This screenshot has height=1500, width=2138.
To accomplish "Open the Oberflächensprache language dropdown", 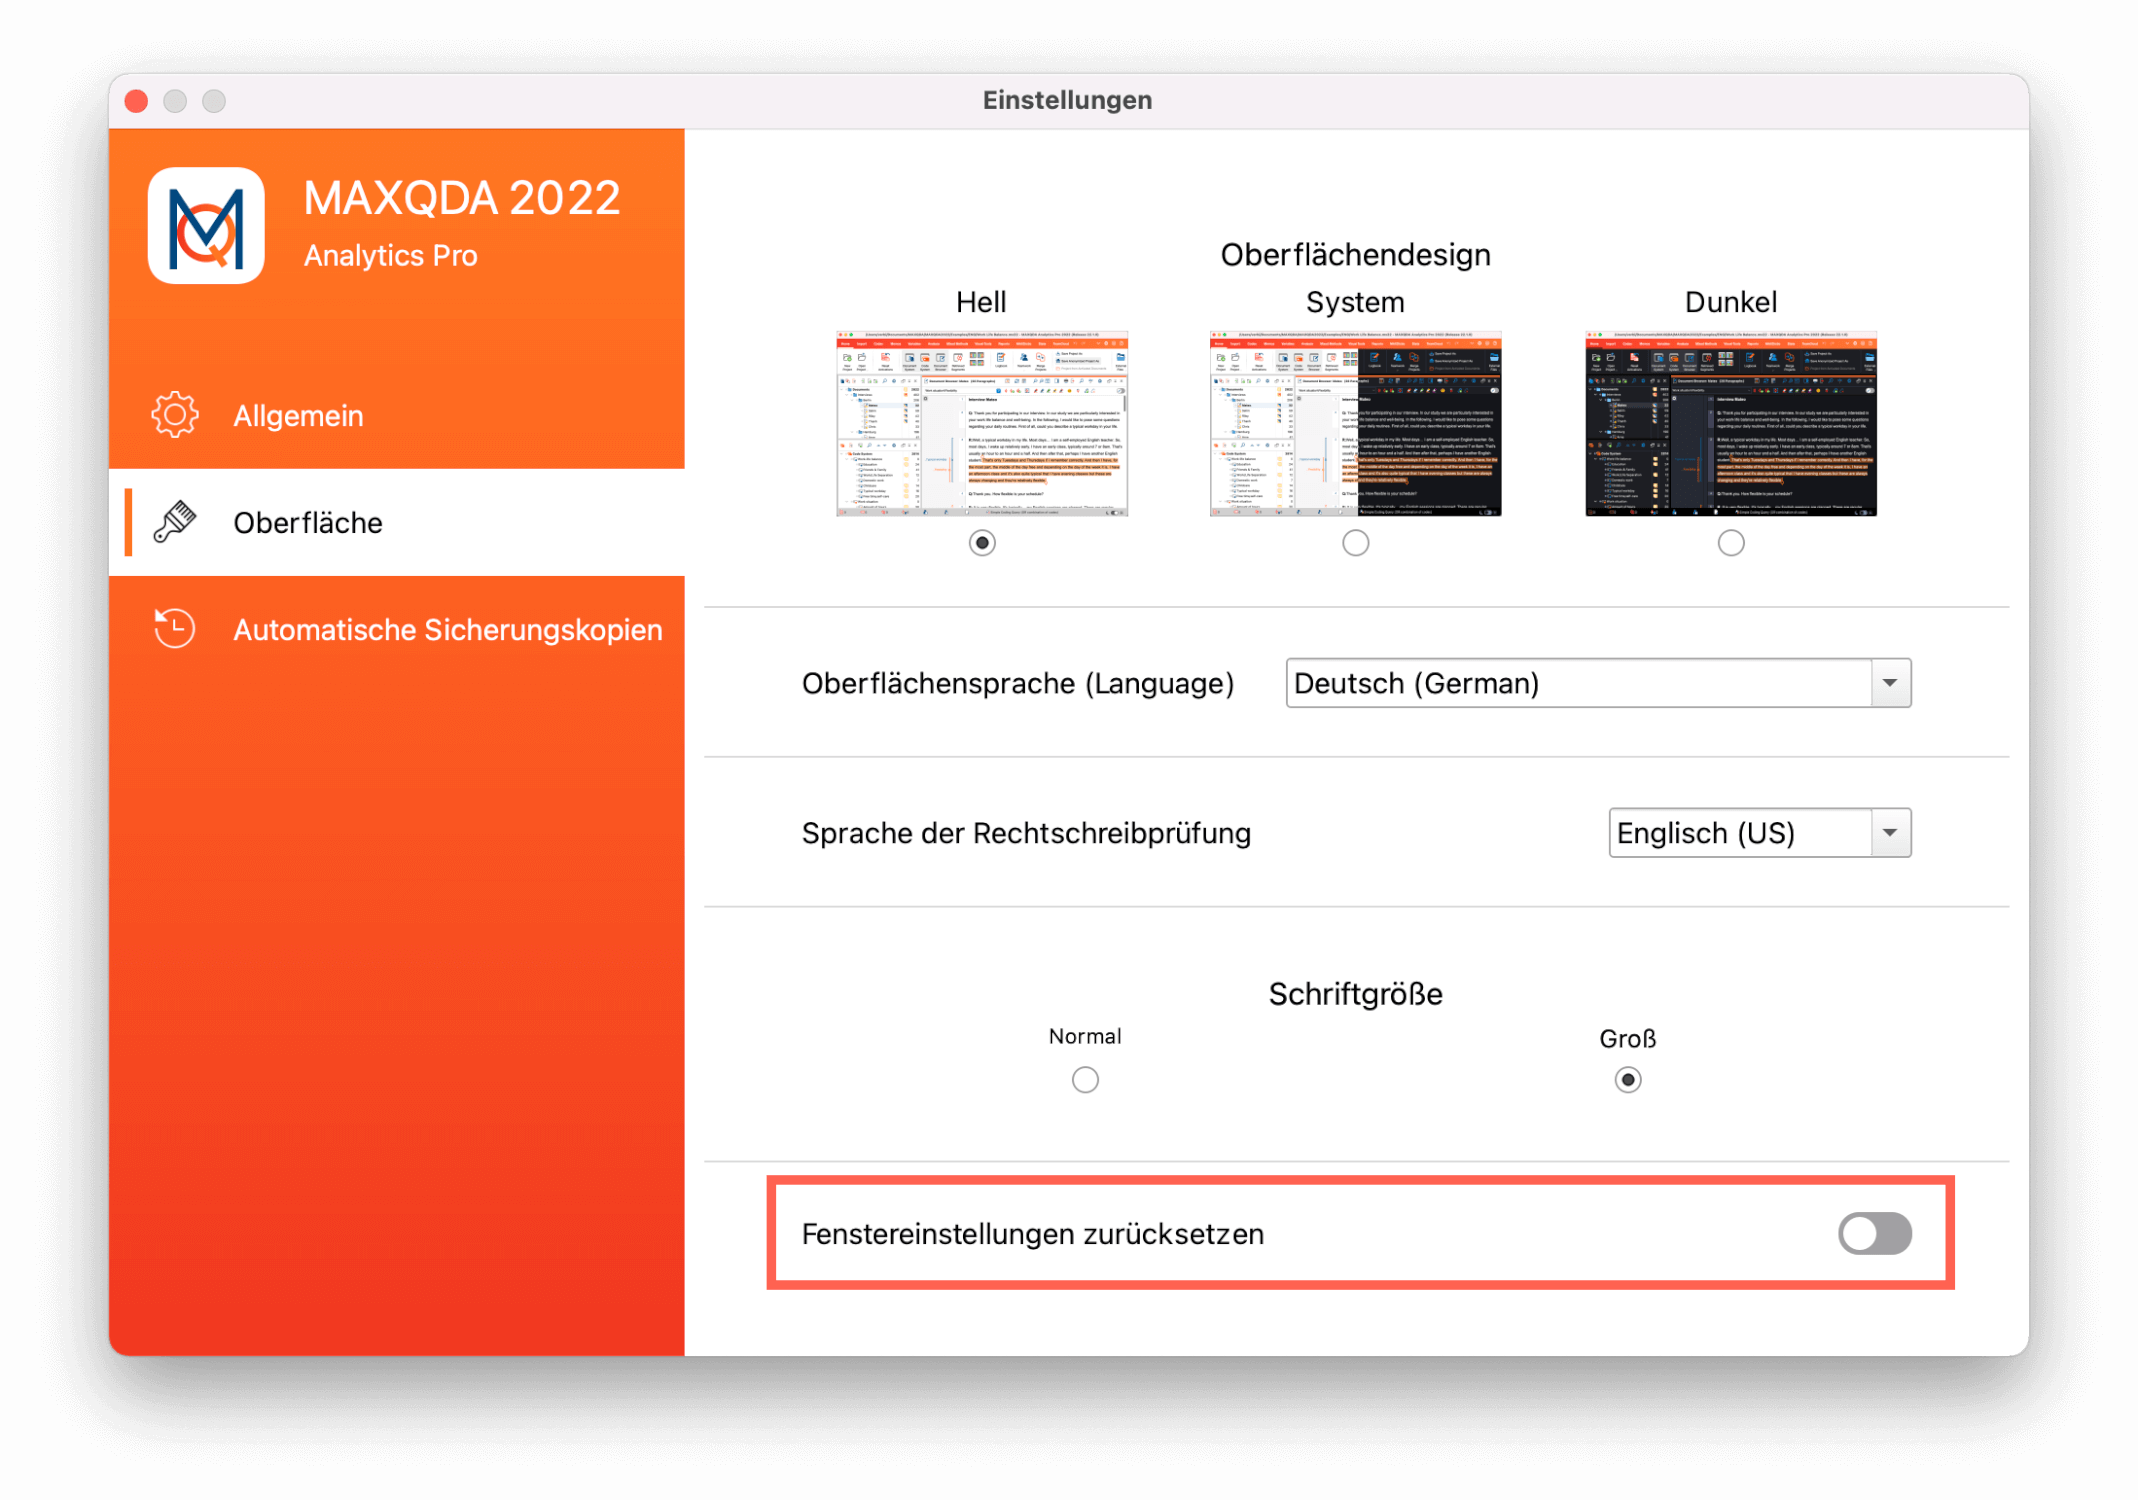I will (x=1597, y=683).
